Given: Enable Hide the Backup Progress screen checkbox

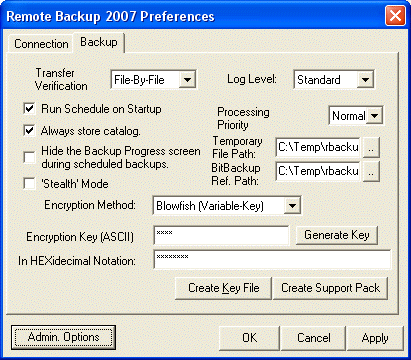Looking at the screenshot, I should pos(29,157).
